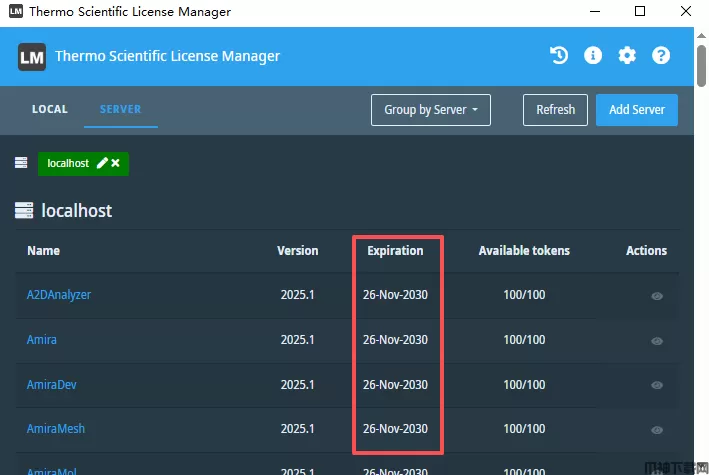Click LM logo in header

(32, 57)
